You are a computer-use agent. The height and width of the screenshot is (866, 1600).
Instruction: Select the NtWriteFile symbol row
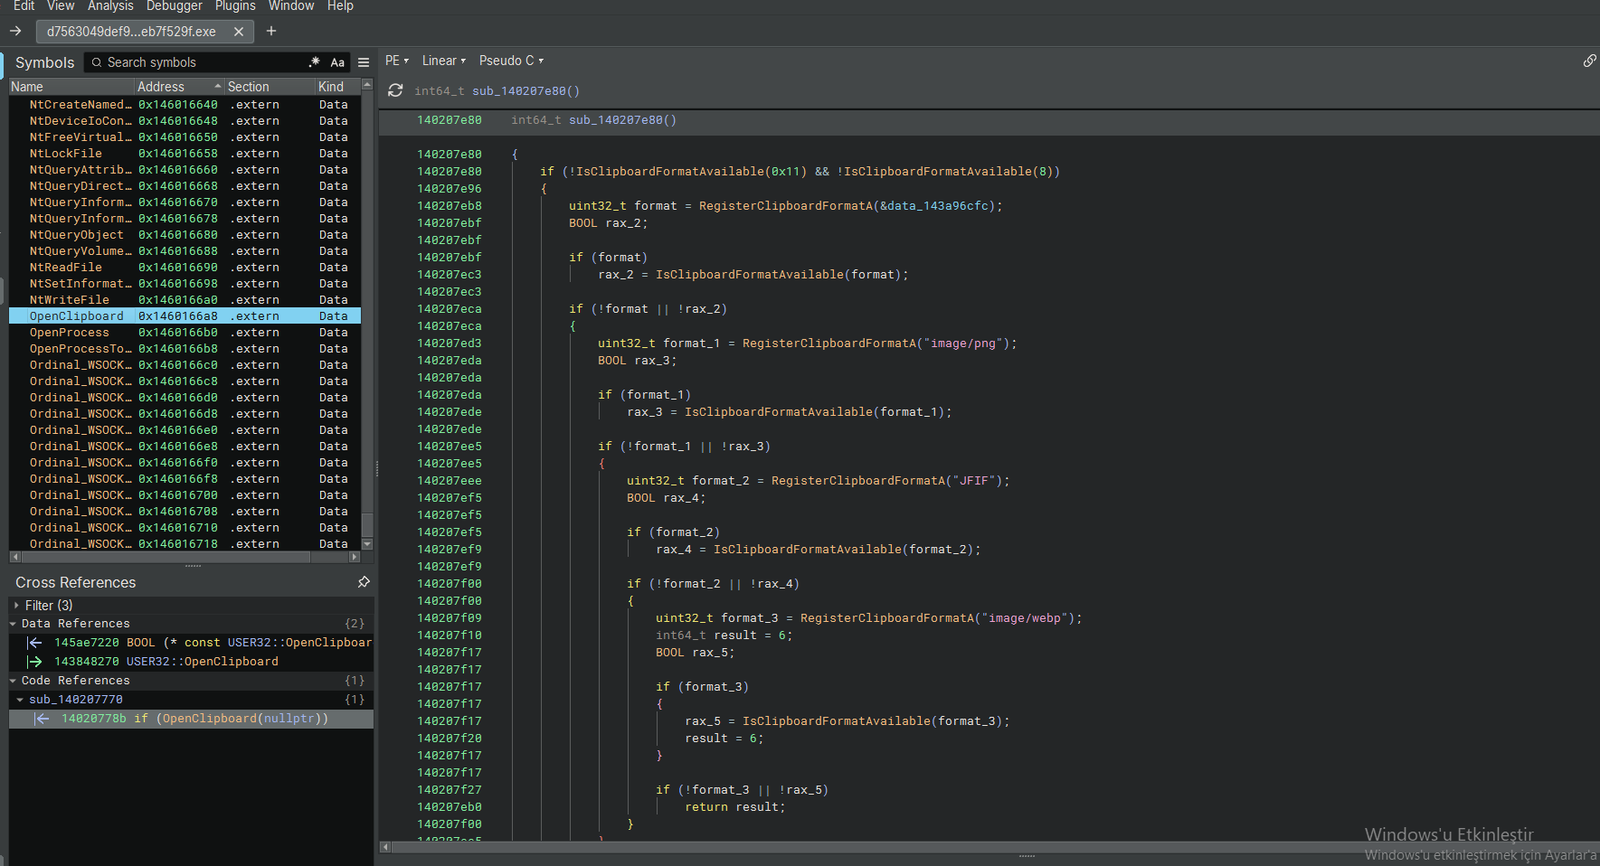(185, 300)
